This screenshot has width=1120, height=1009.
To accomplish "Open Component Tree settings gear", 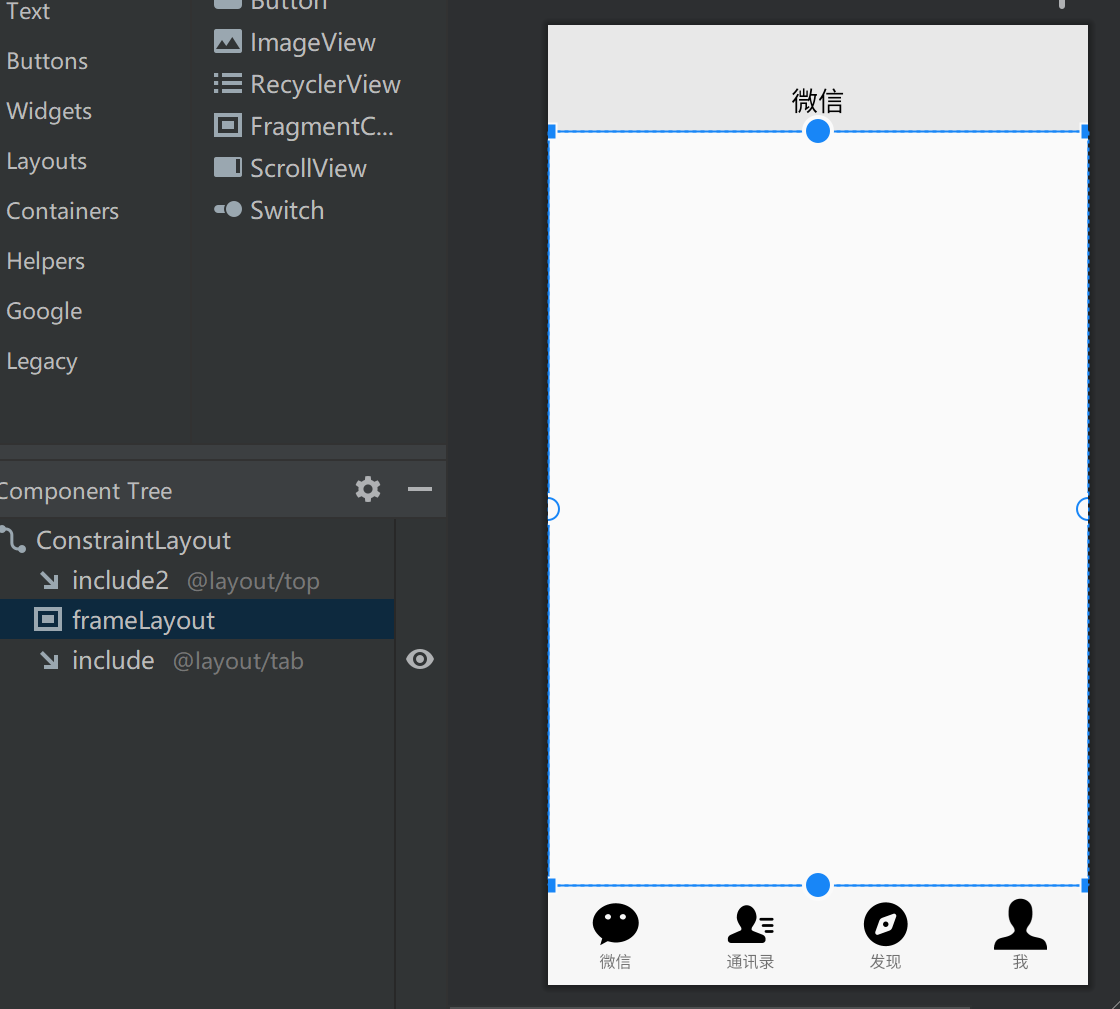I will [x=368, y=489].
